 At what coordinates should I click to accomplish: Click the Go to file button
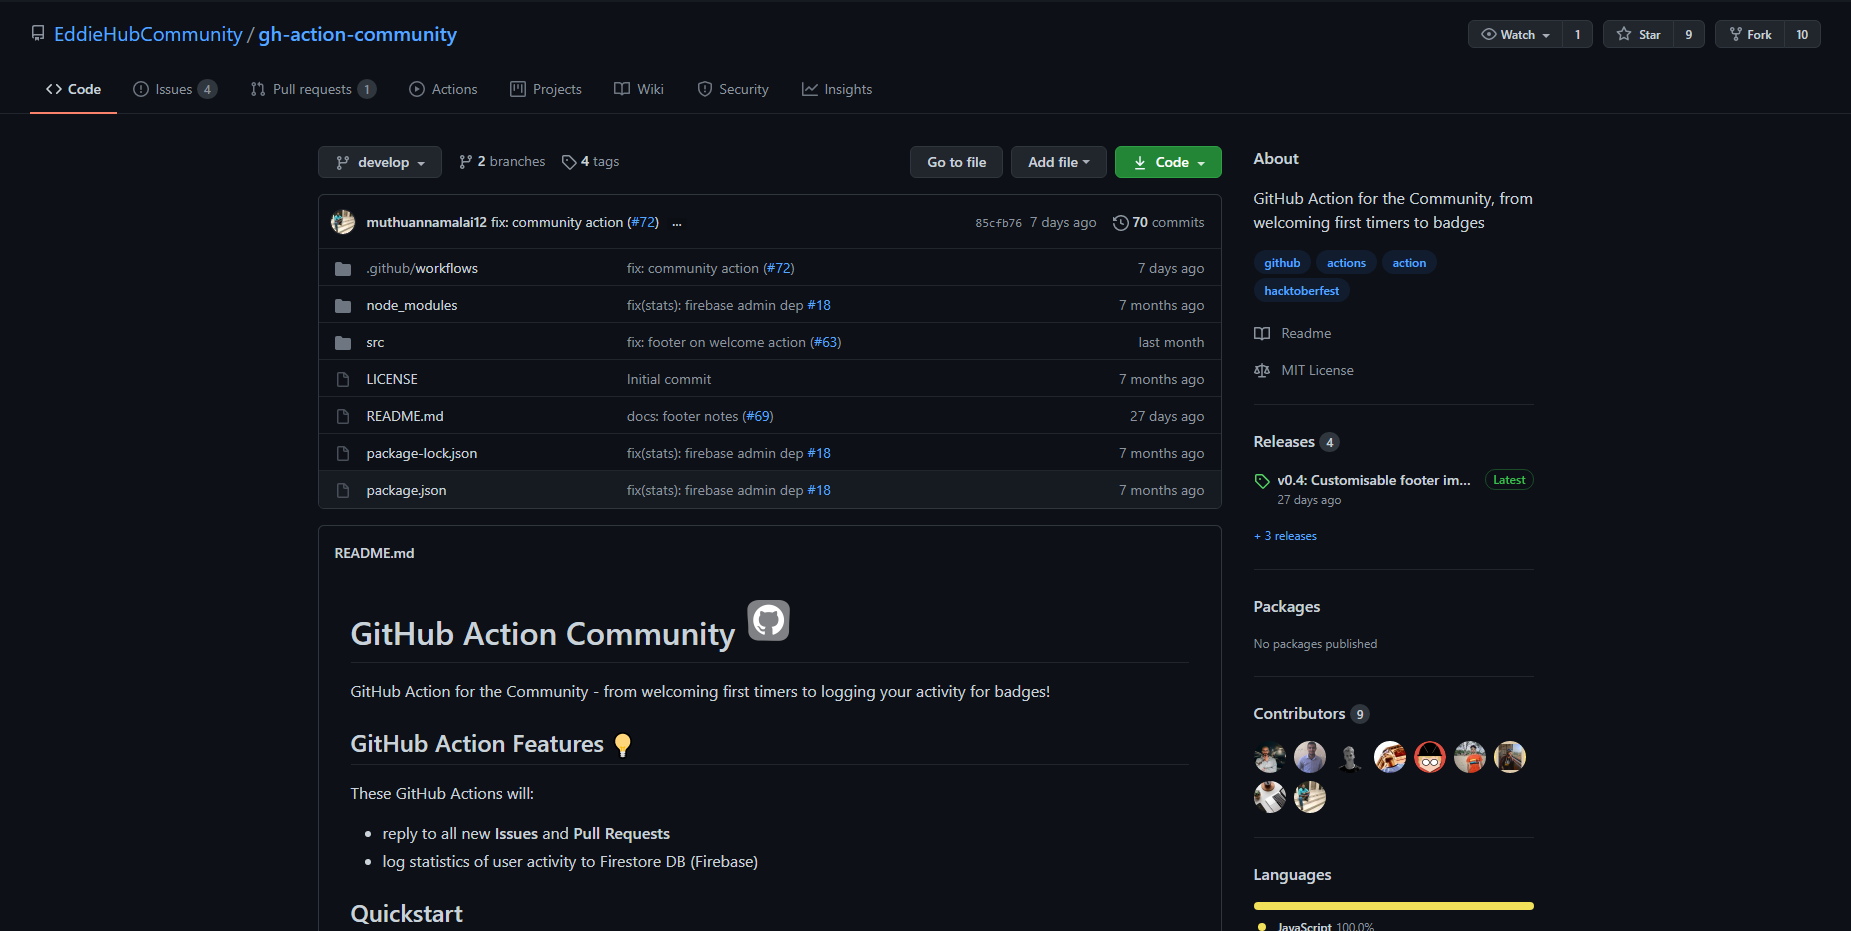[955, 161]
